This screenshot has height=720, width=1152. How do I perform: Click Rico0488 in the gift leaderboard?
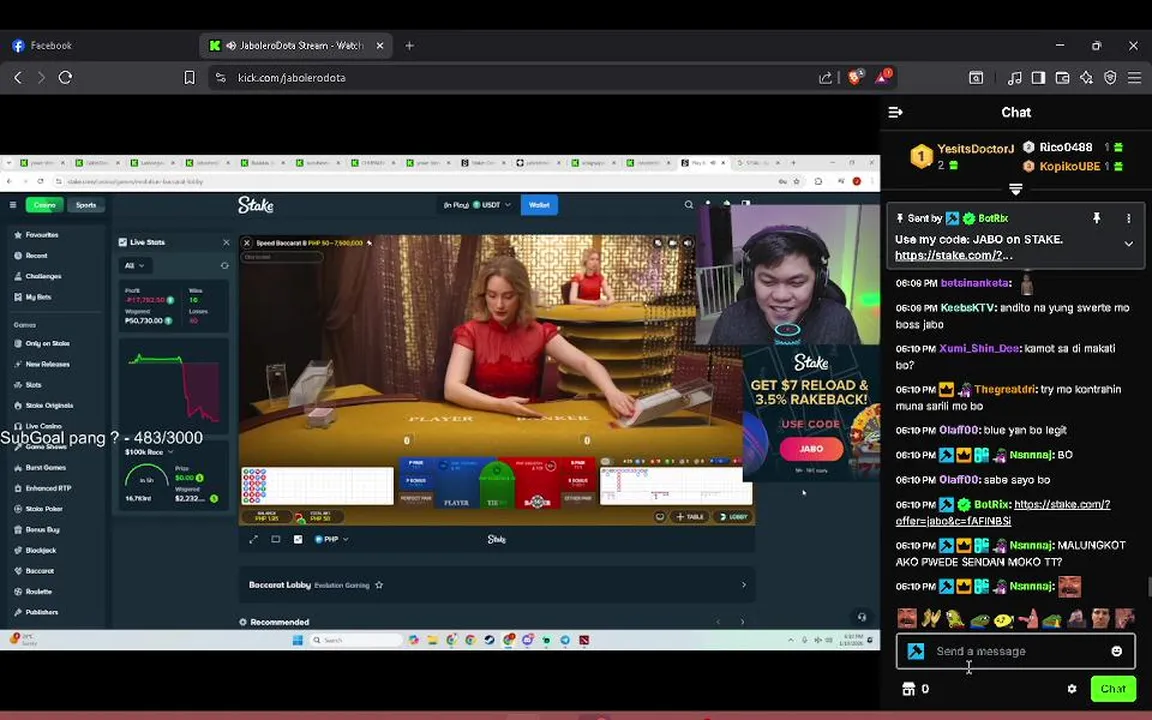coord(1065,147)
